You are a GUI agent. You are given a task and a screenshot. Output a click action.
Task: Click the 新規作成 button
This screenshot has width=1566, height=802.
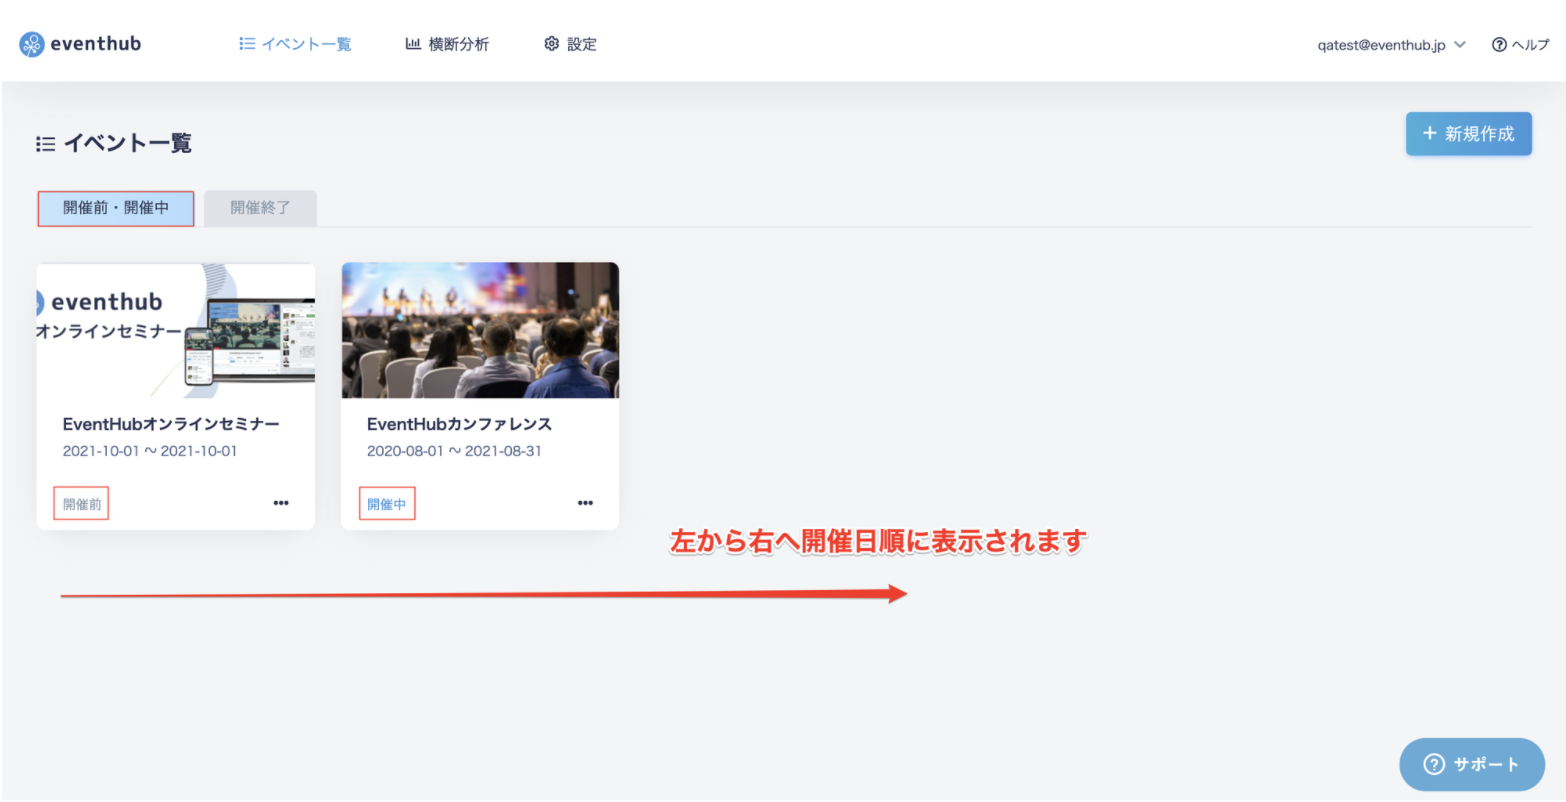click(x=1468, y=134)
